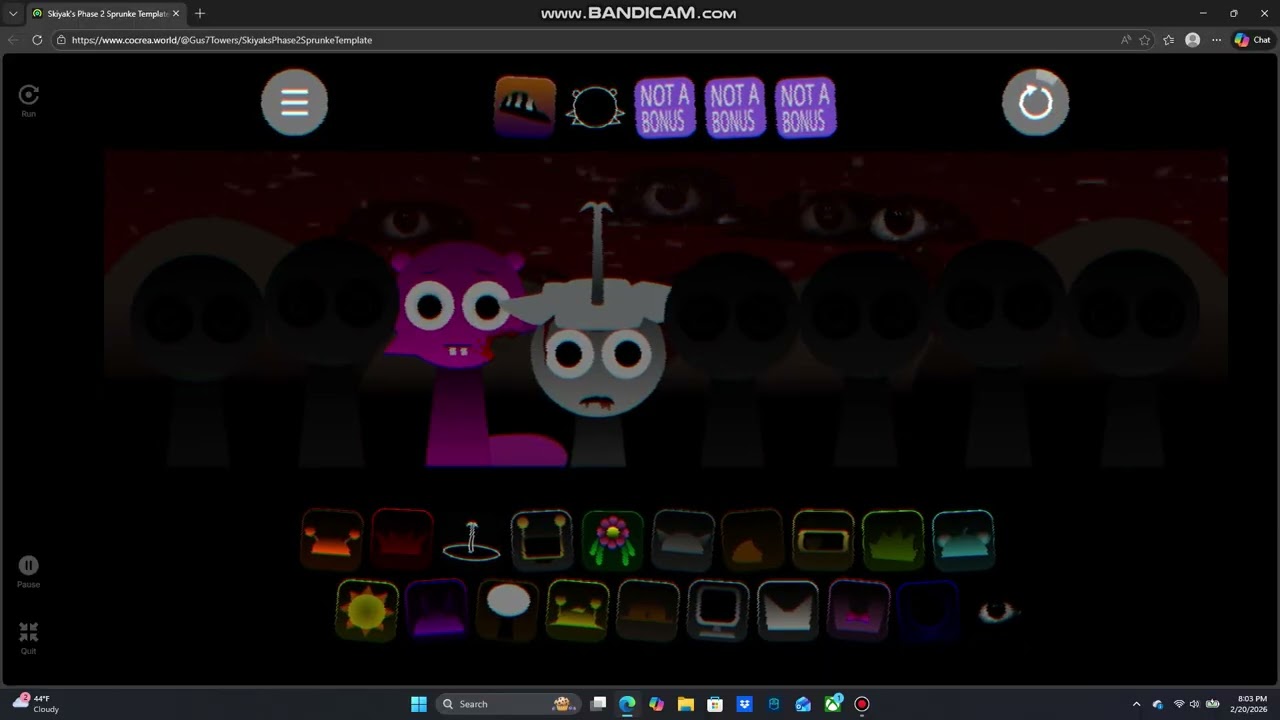The image size is (1280, 720).
Task: Click the Run button in left sidebar
Action: pyautogui.click(x=29, y=100)
